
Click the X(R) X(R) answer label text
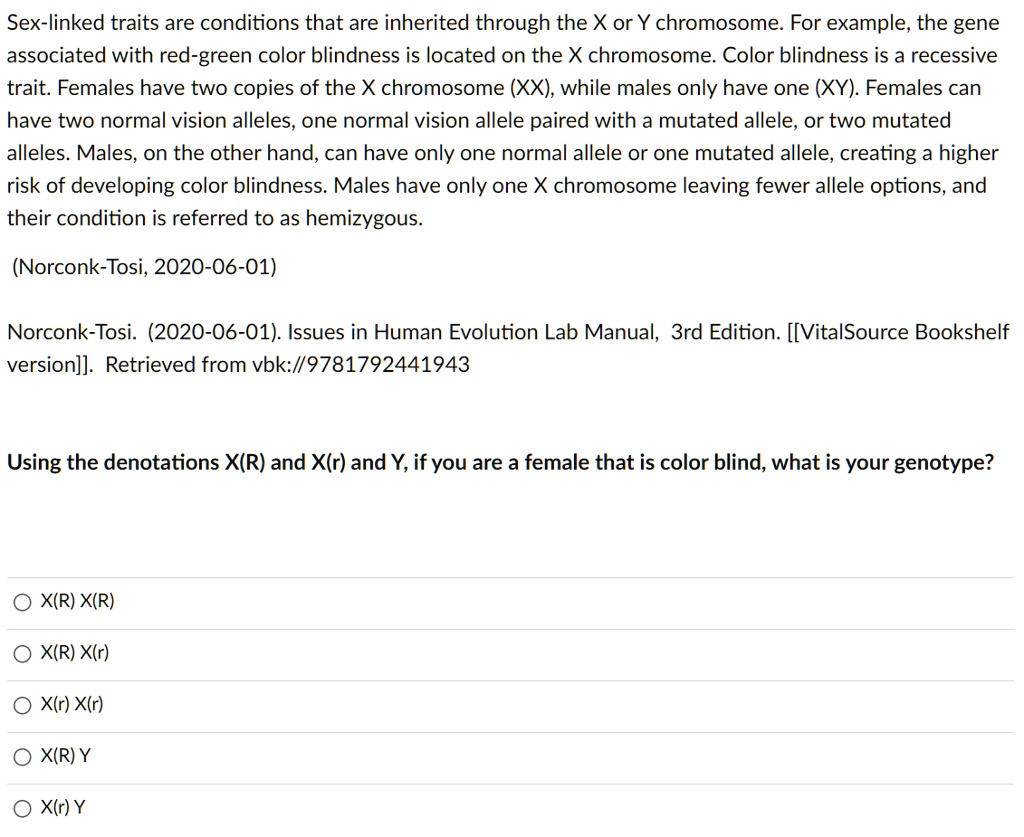[x=77, y=601]
